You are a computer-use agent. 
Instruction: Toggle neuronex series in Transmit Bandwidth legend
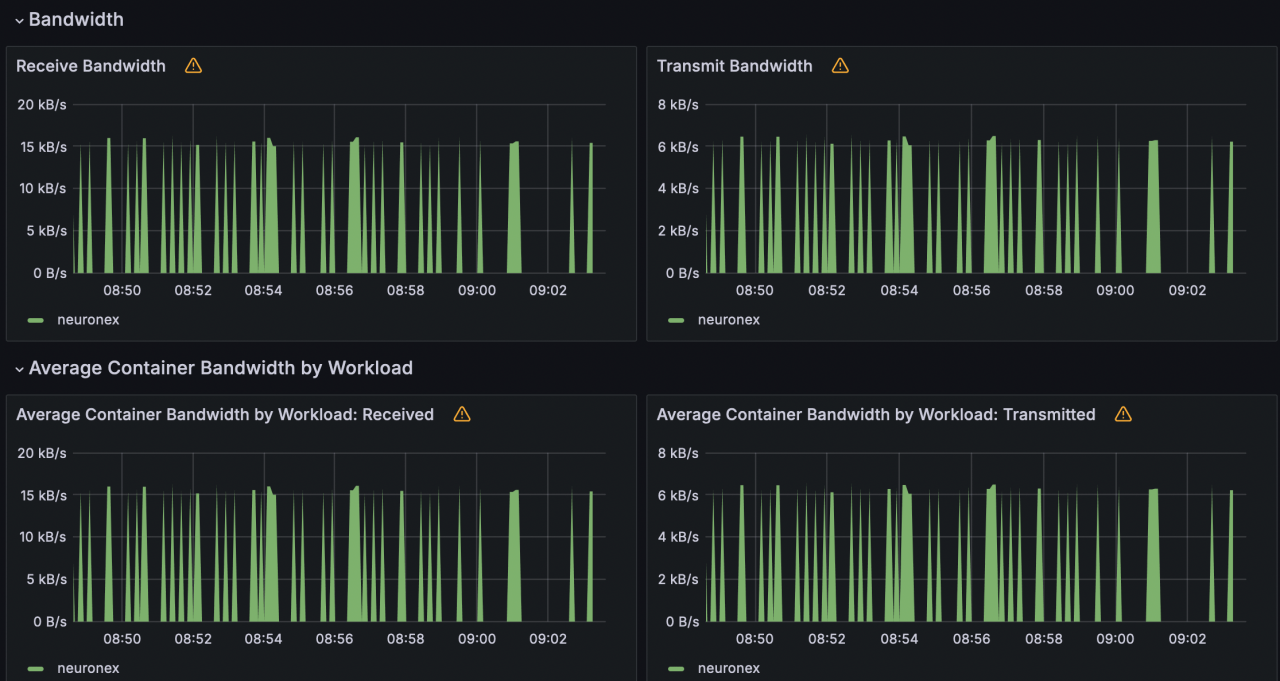coord(728,320)
